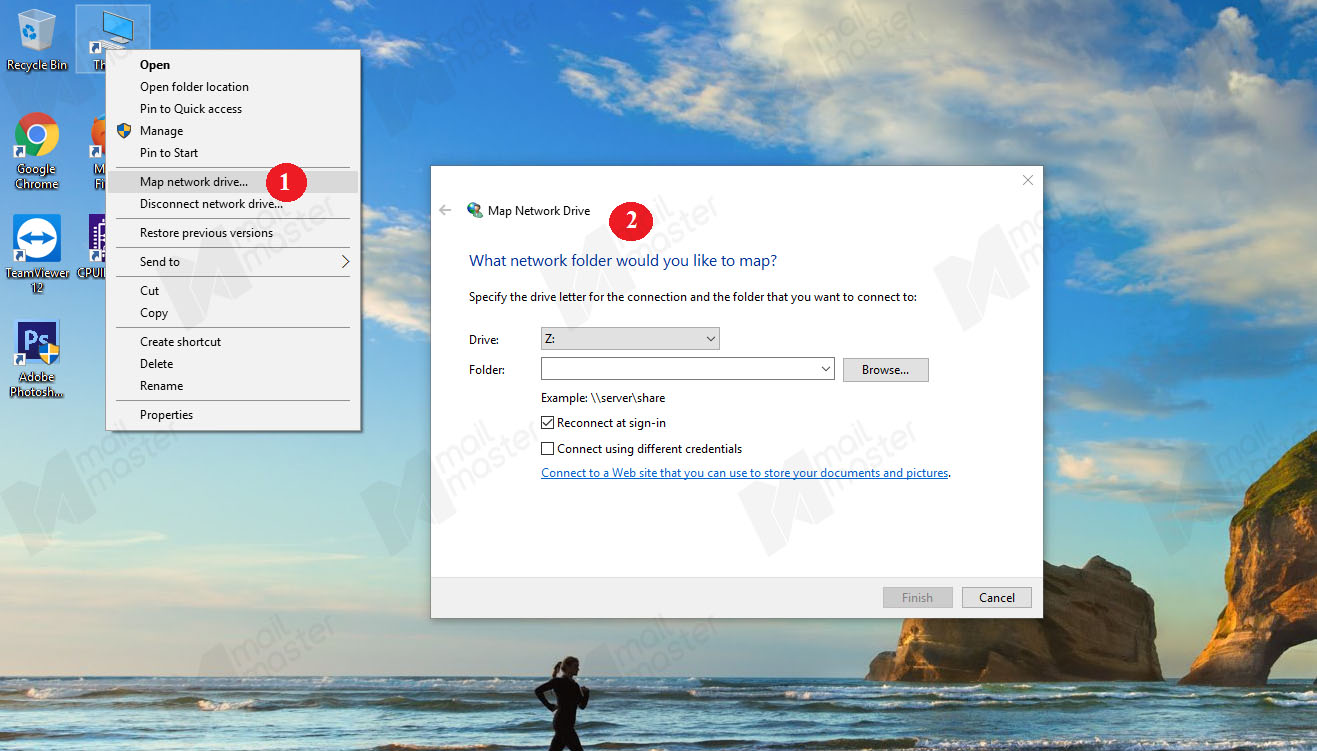Select Delete in the context menu
Viewport: 1317px width, 751px height.
tap(233, 364)
